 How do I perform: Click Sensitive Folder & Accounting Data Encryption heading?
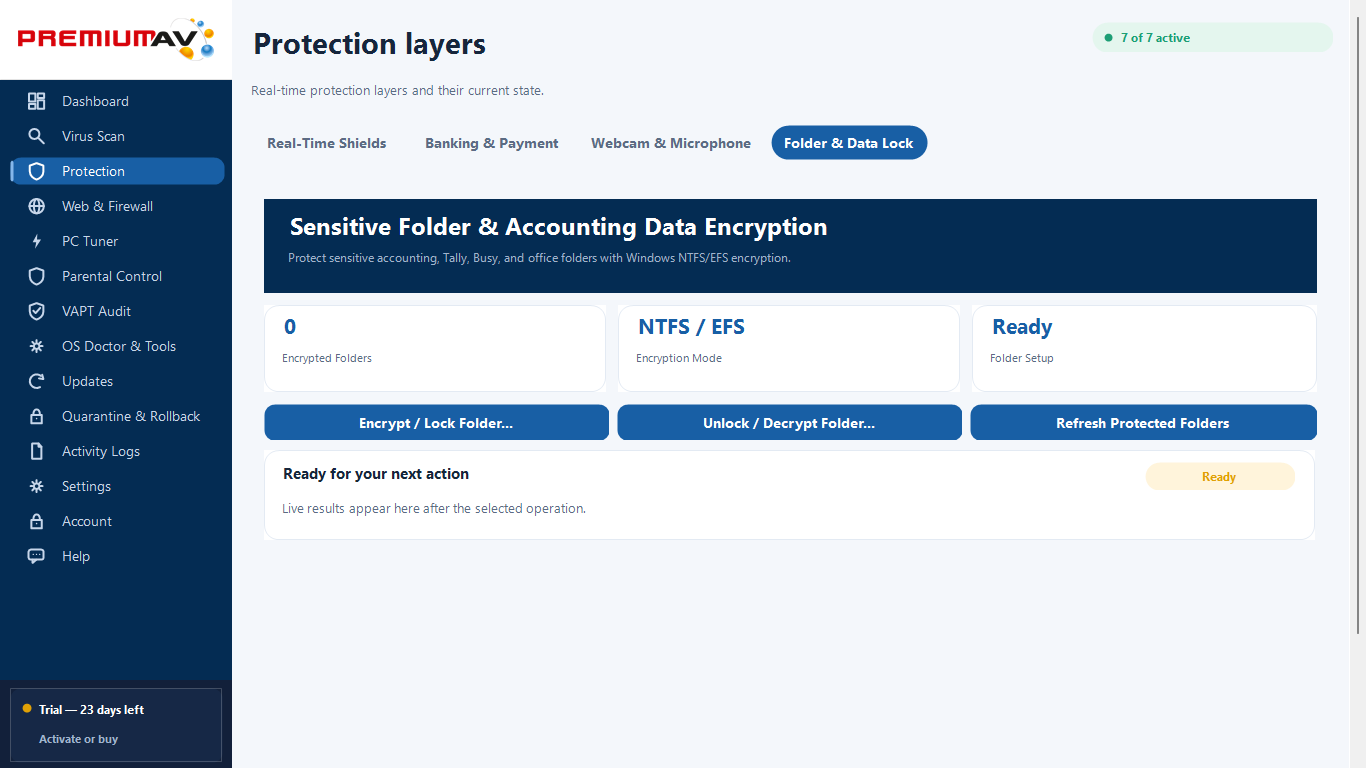click(558, 227)
